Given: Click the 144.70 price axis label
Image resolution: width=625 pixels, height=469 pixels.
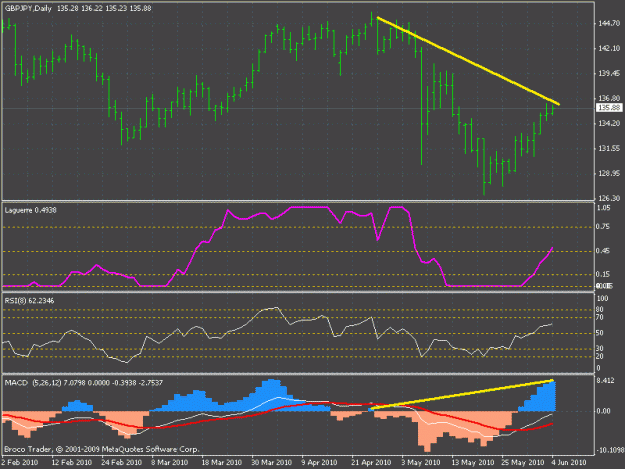Looking at the screenshot, I should tap(609, 24).
